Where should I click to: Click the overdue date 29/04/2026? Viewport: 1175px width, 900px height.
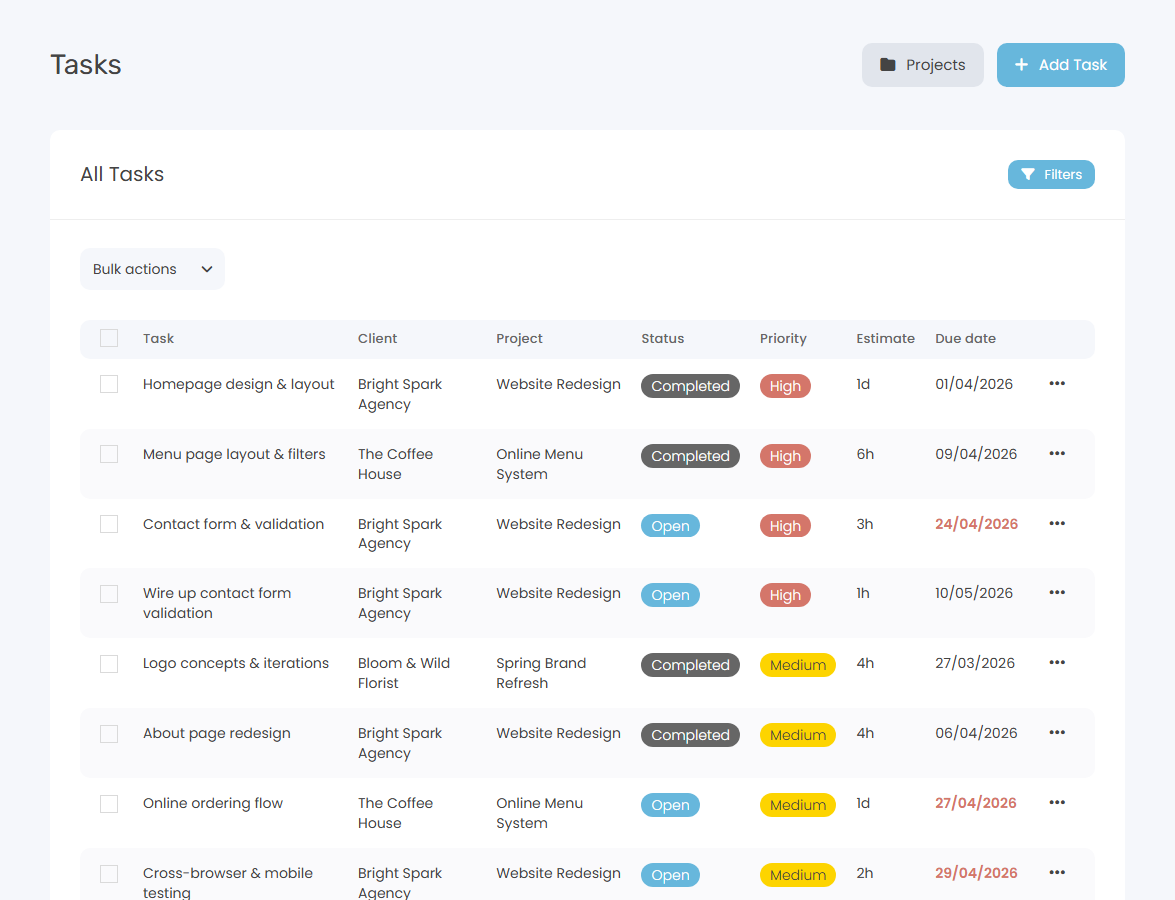(976, 873)
